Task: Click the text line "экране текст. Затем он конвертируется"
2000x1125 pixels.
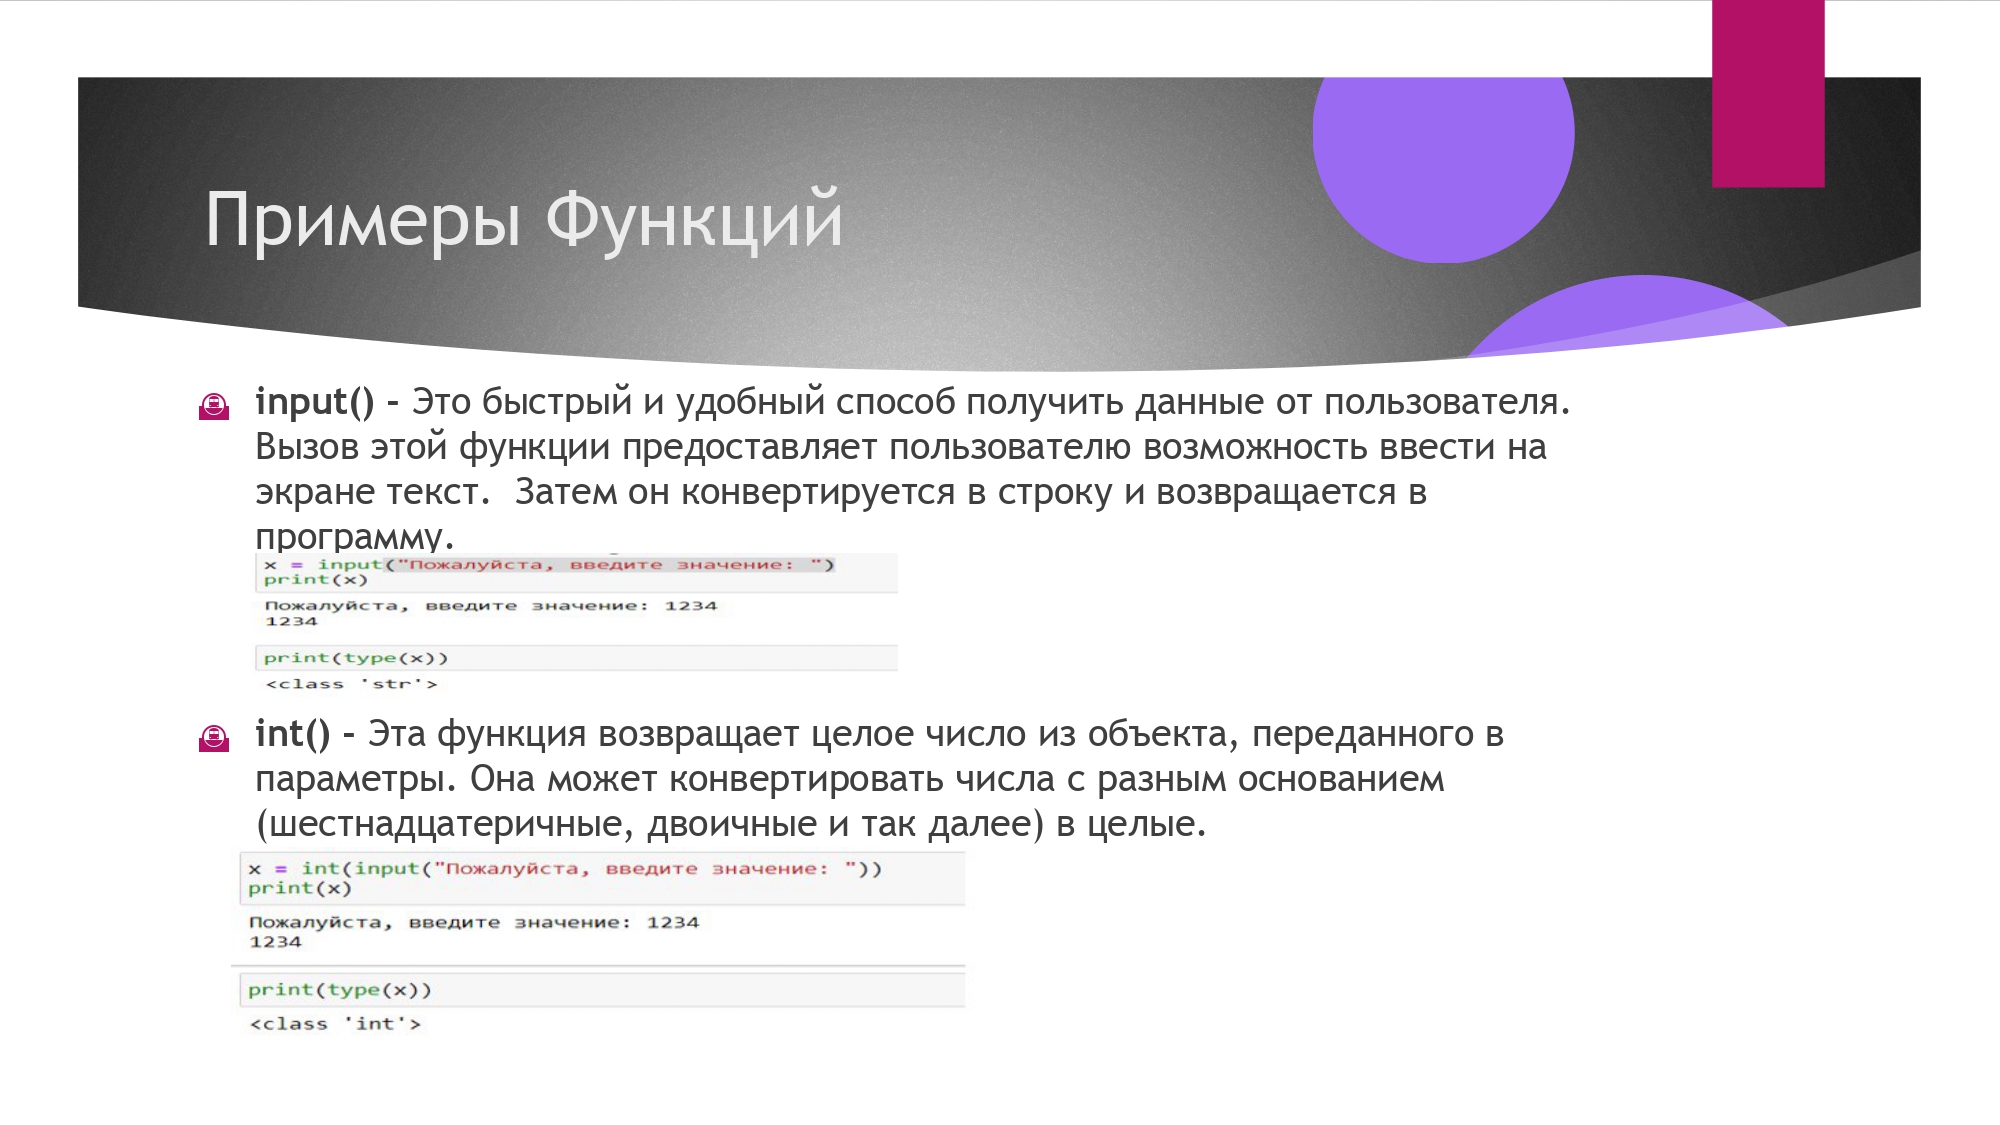Action: pos(605,492)
